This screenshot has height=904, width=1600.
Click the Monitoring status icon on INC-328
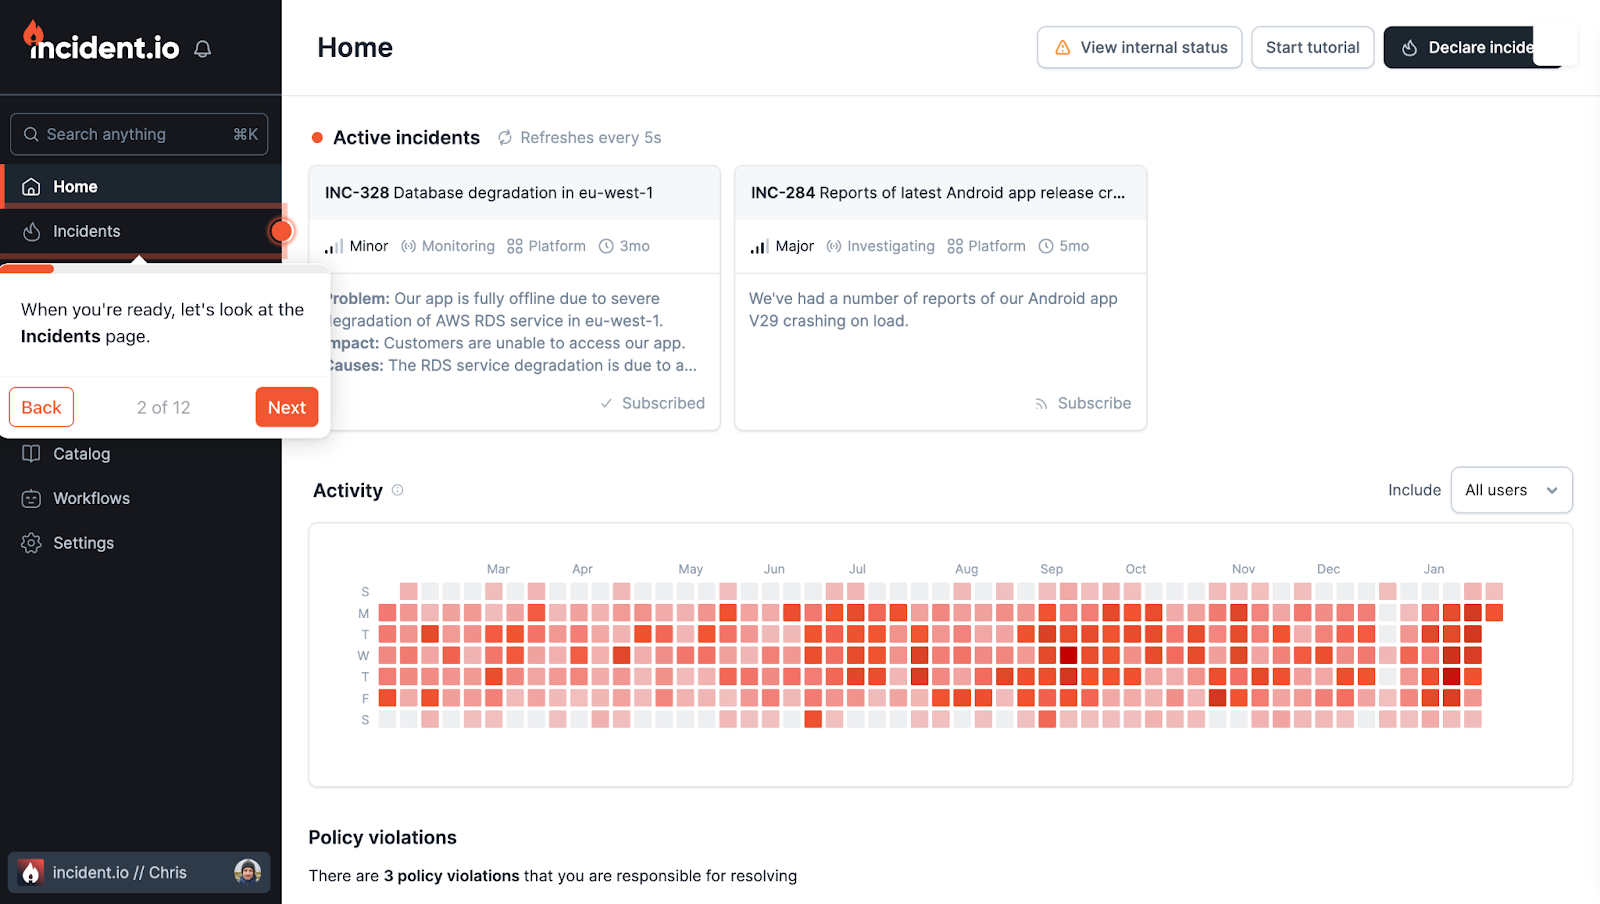pyautogui.click(x=408, y=246)
